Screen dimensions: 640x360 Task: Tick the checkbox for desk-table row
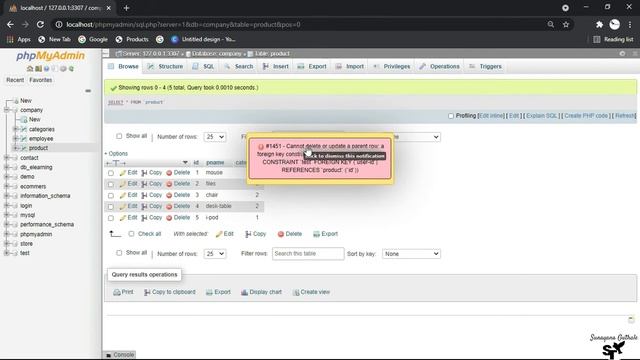pos(111,207)
